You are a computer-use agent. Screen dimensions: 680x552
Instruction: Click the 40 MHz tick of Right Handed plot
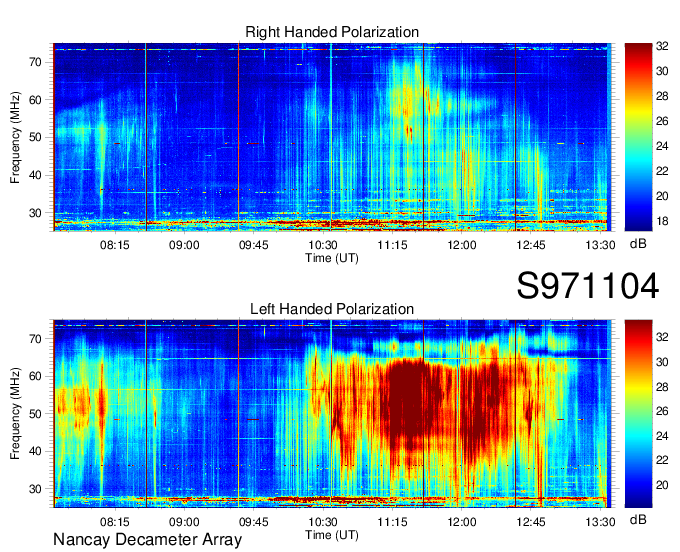pyautogui.click(x=35, y=176)
